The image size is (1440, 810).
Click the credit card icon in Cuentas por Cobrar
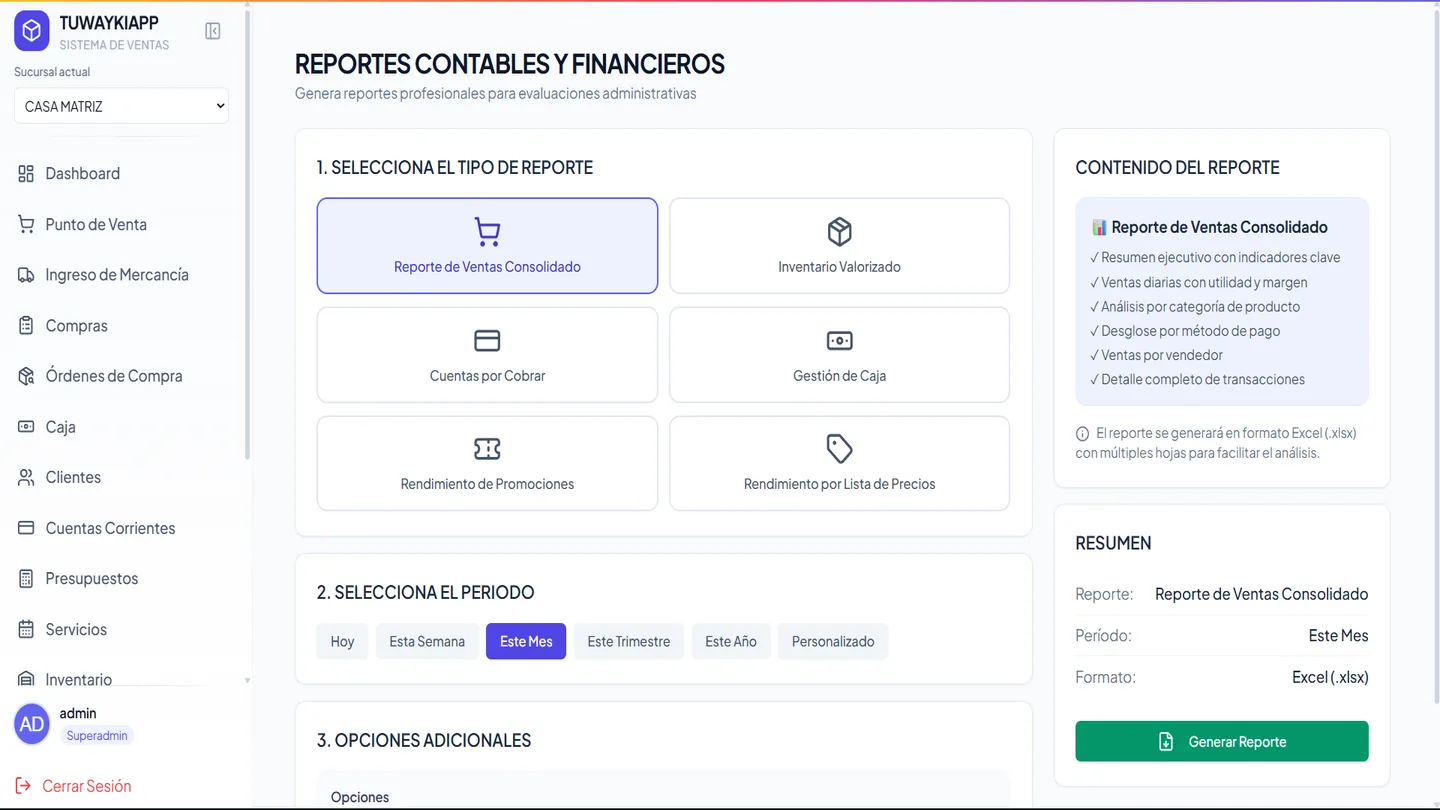(487, 341)
